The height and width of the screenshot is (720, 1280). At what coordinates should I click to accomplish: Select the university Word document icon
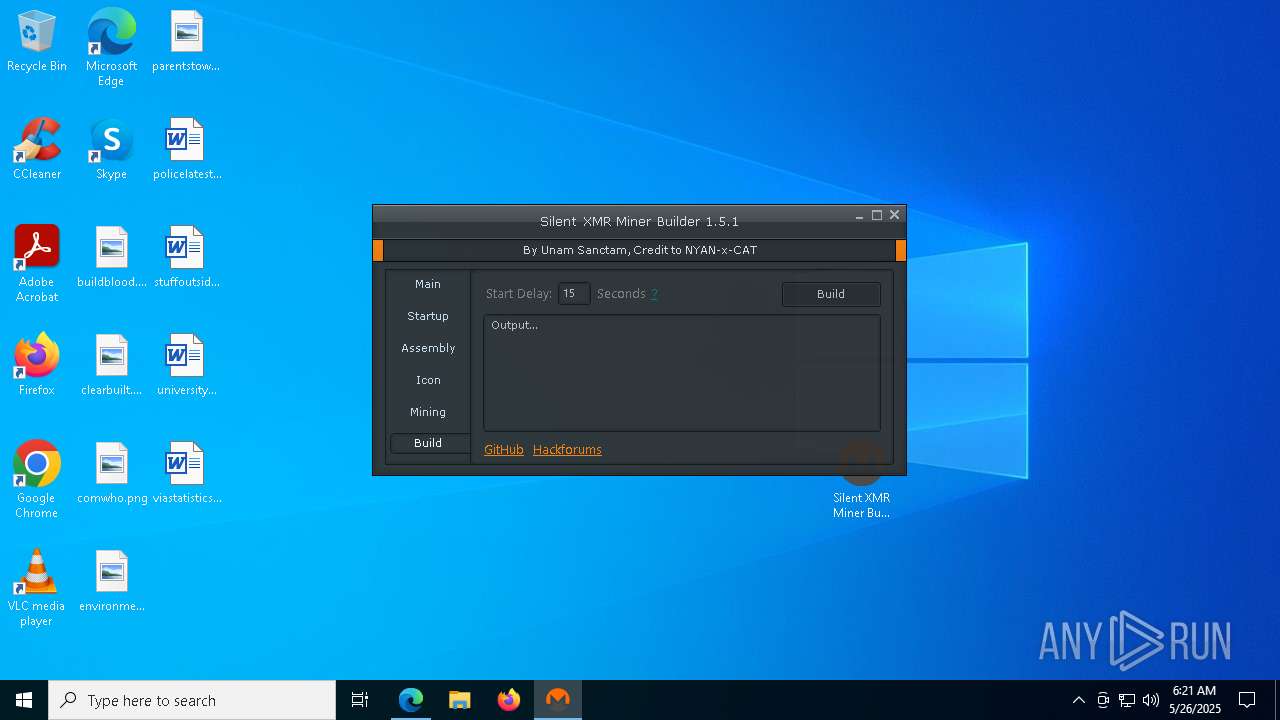point(186,366)
